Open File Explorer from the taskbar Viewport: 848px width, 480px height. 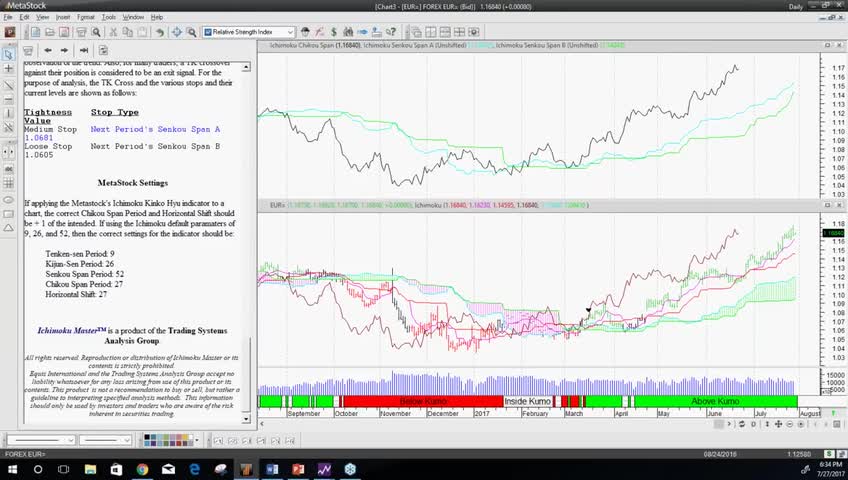pos(90,469)
